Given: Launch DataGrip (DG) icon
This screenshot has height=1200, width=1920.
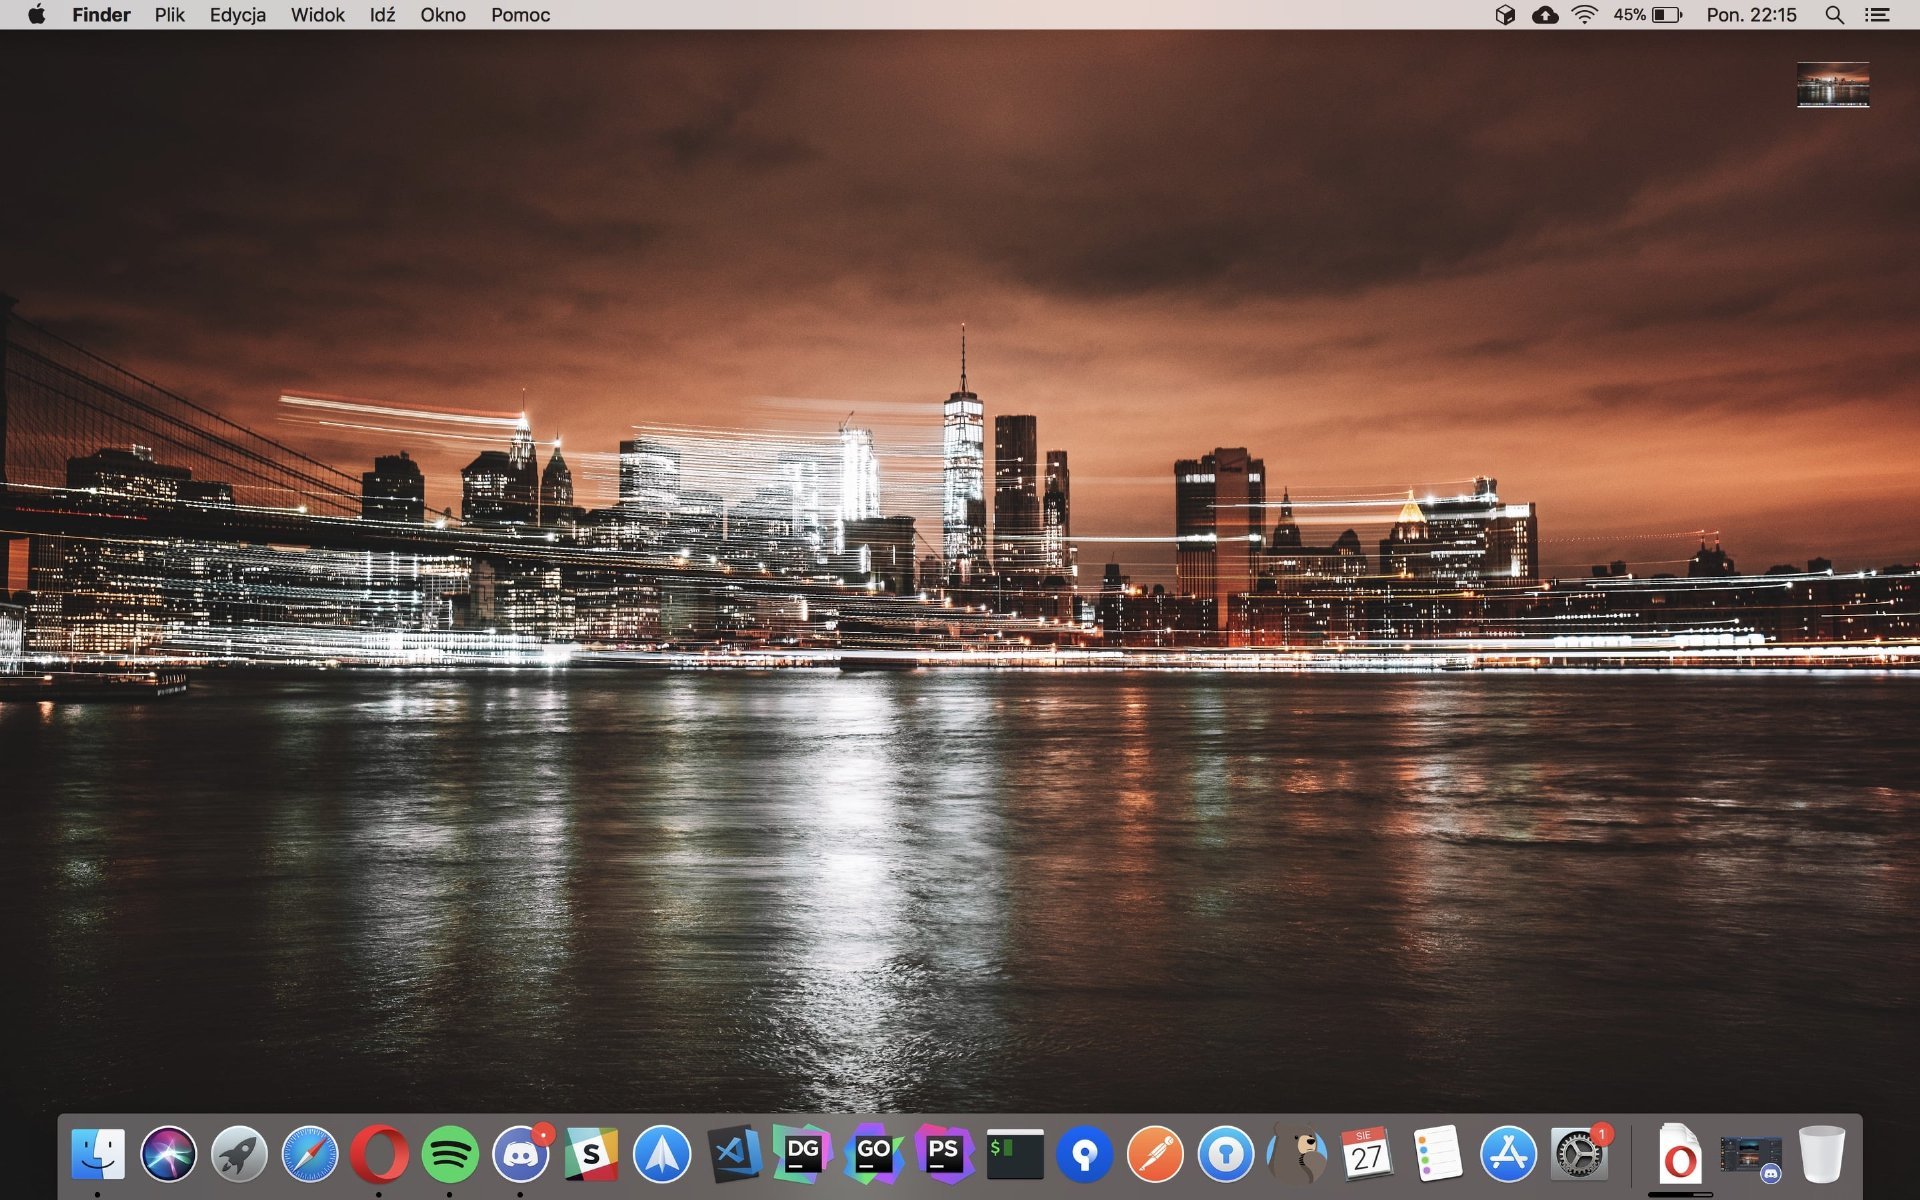Looking at the screenshot, I should pos(803,1154).
